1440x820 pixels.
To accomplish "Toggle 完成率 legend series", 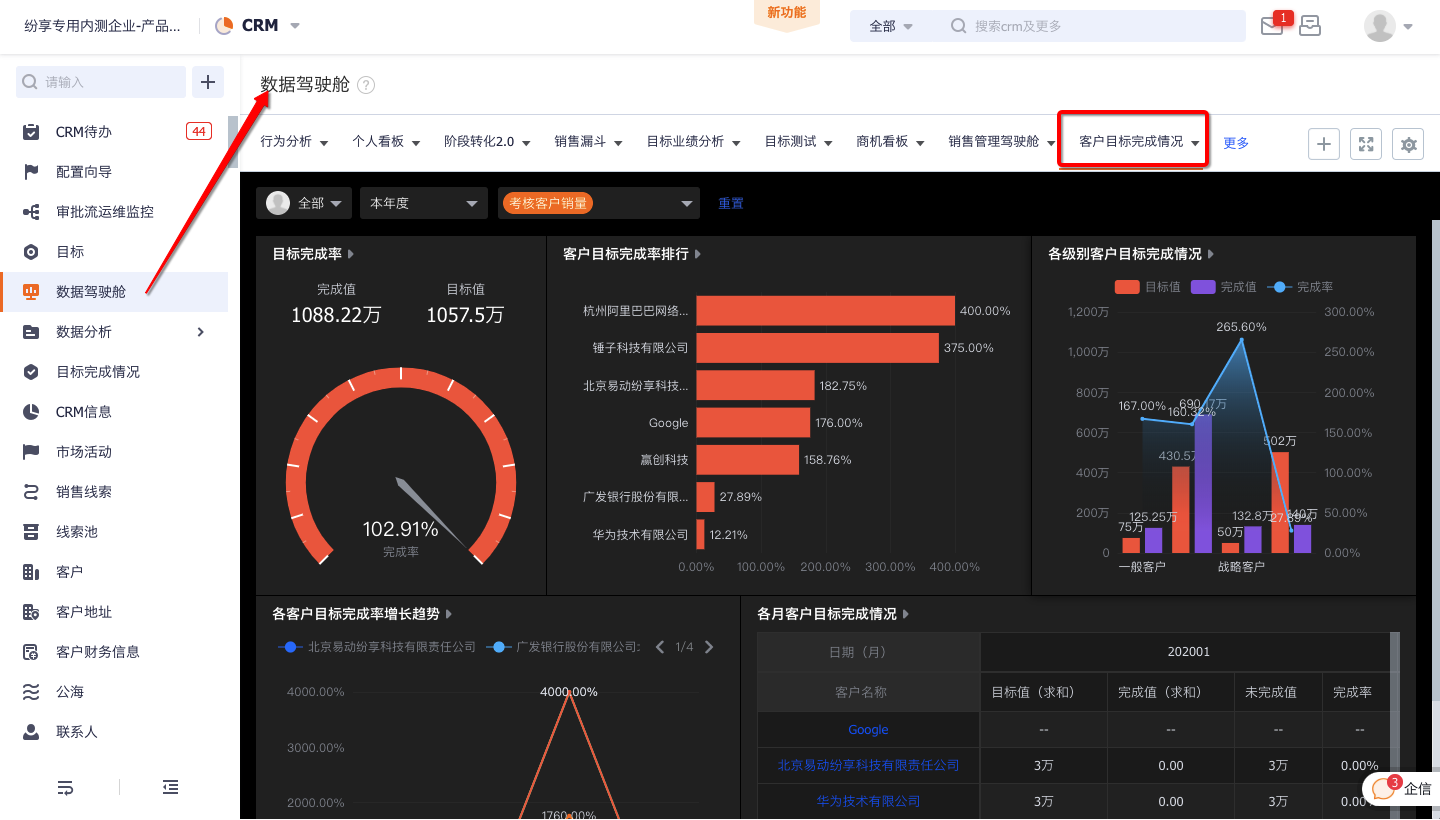I will (1300, 287).
